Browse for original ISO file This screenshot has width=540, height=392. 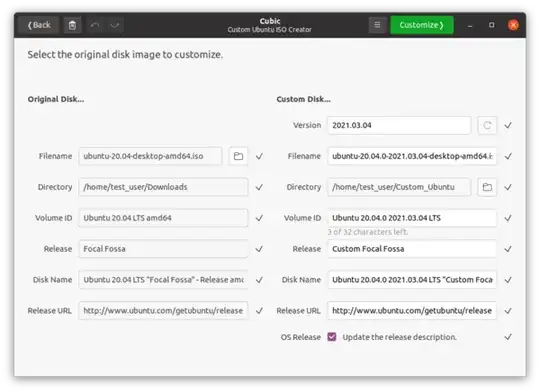[238, 156]
